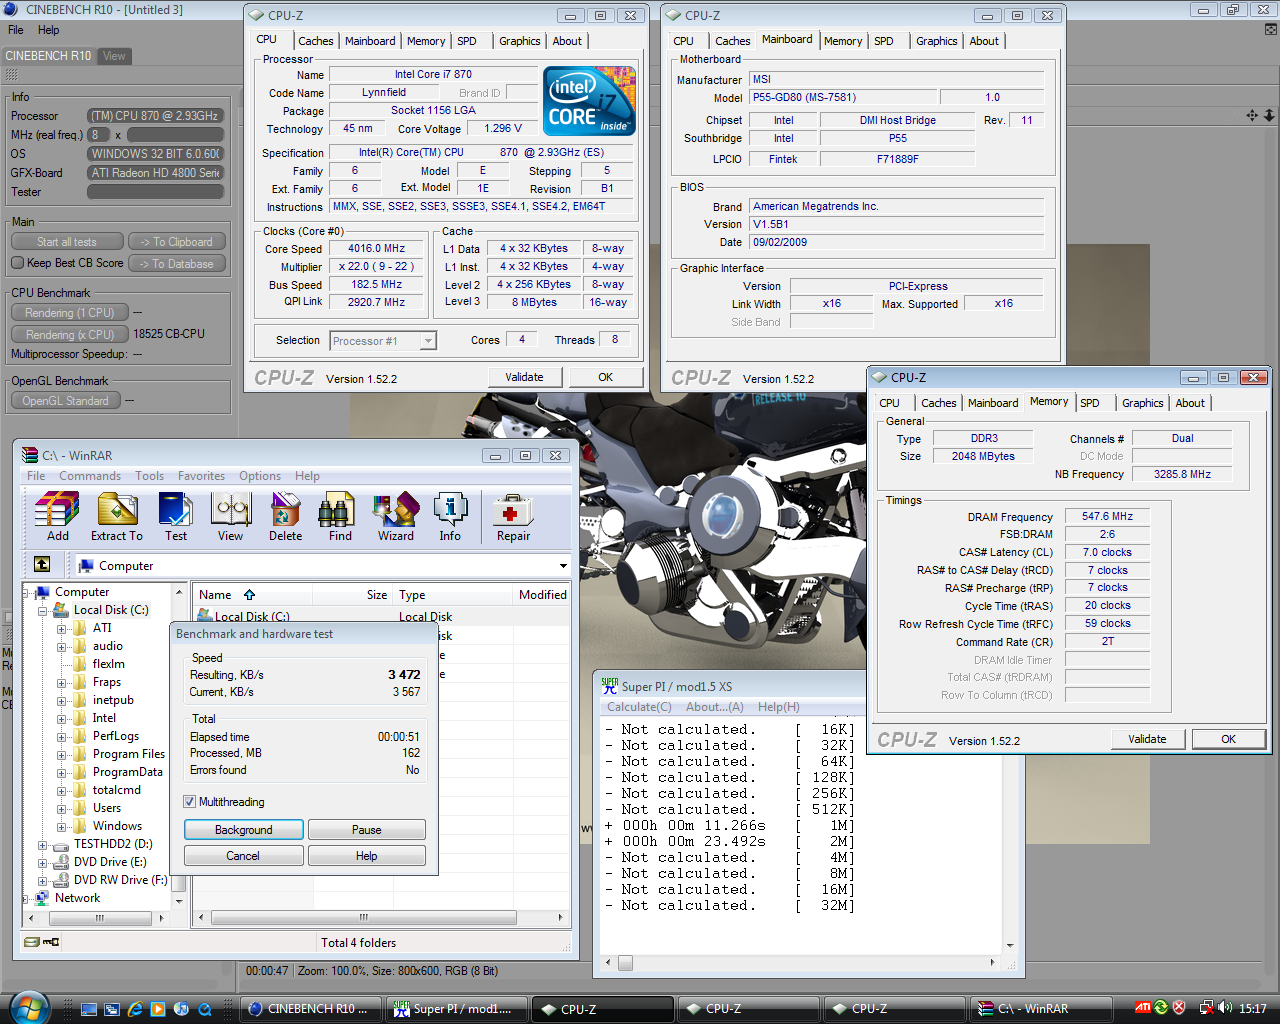Image resolution: width=1280 pixels, height=1024 pixels.
Task: Switch to Caches tab in CPU window
Action: click(316, 41)
